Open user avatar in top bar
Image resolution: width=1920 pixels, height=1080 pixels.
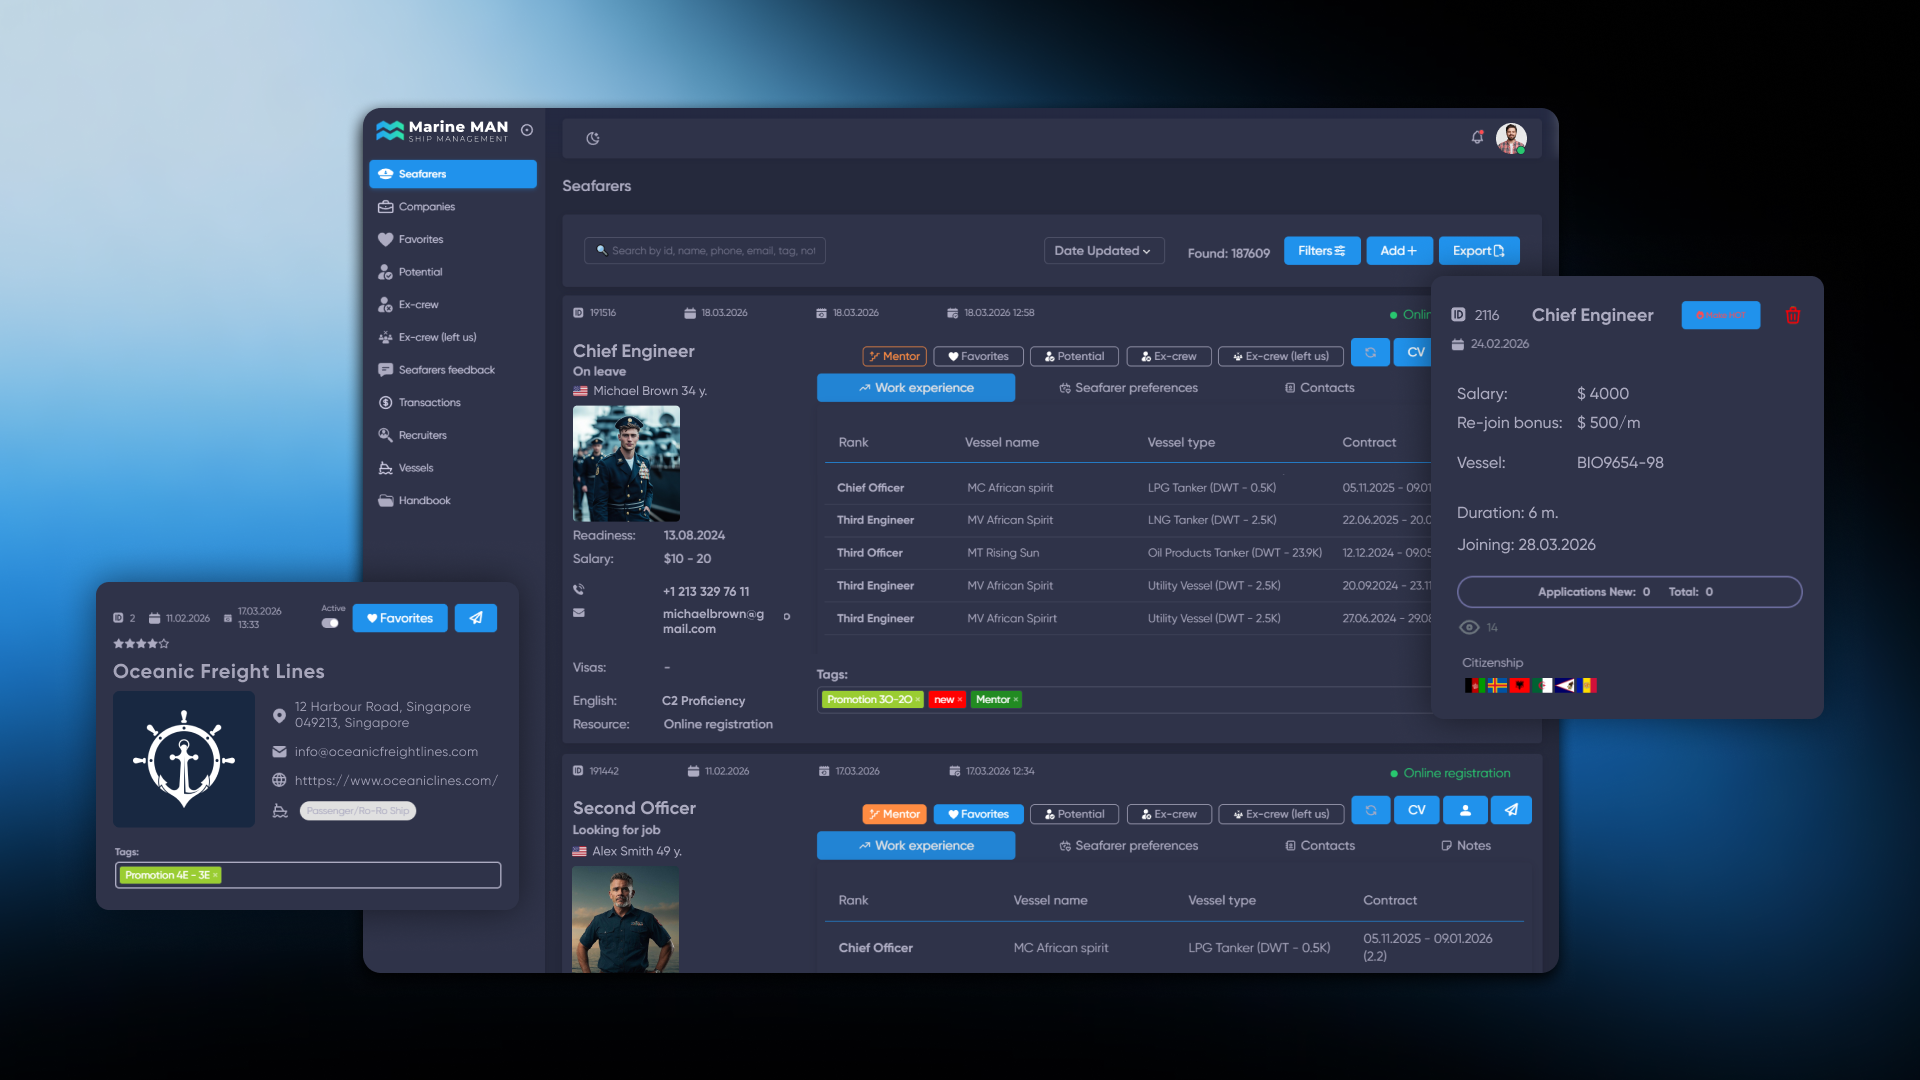(x=1511, y=138)
